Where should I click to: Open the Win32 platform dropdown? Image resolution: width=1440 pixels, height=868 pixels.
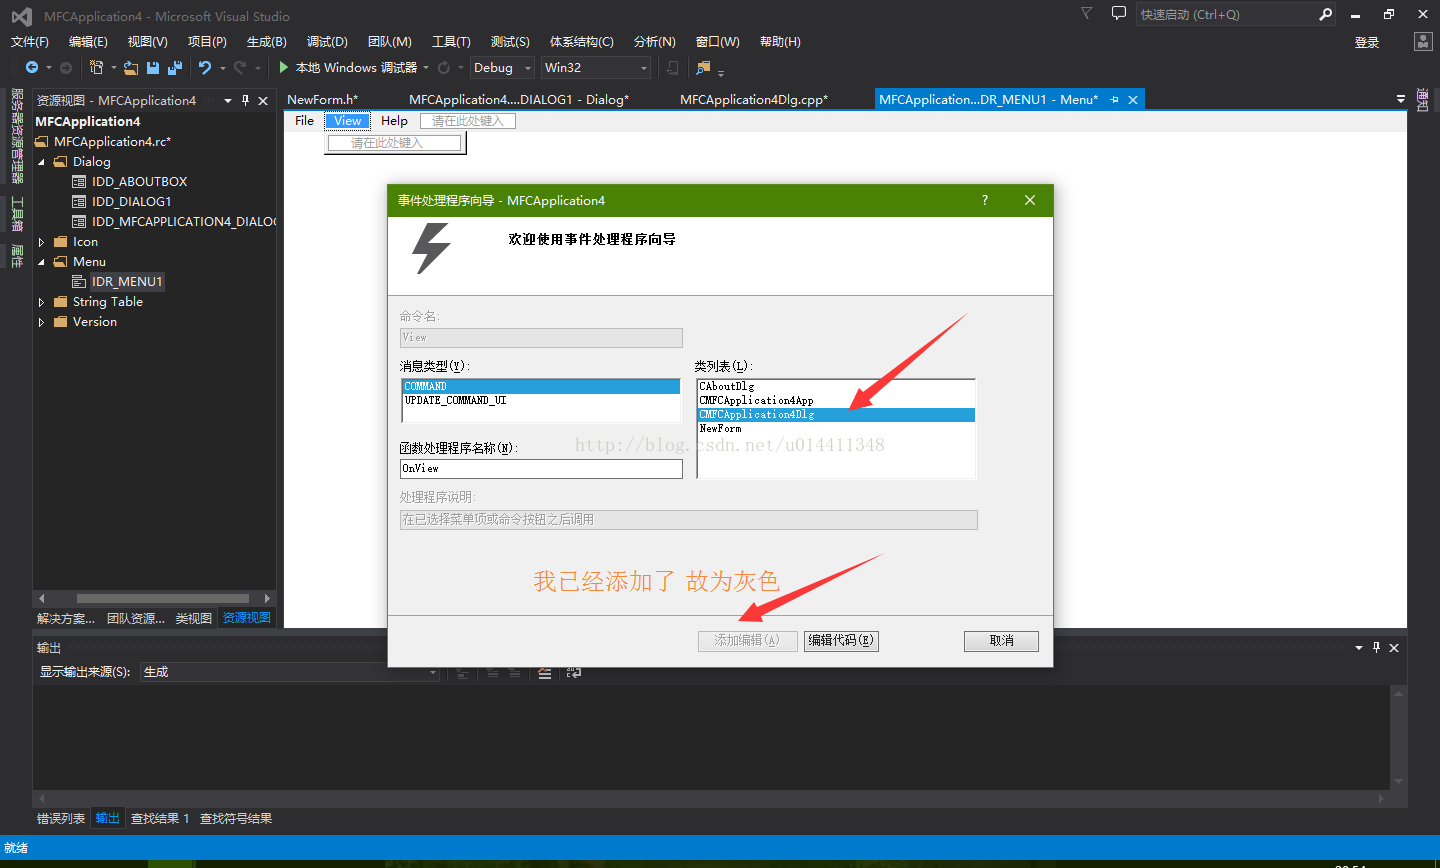tap(644, 67)
